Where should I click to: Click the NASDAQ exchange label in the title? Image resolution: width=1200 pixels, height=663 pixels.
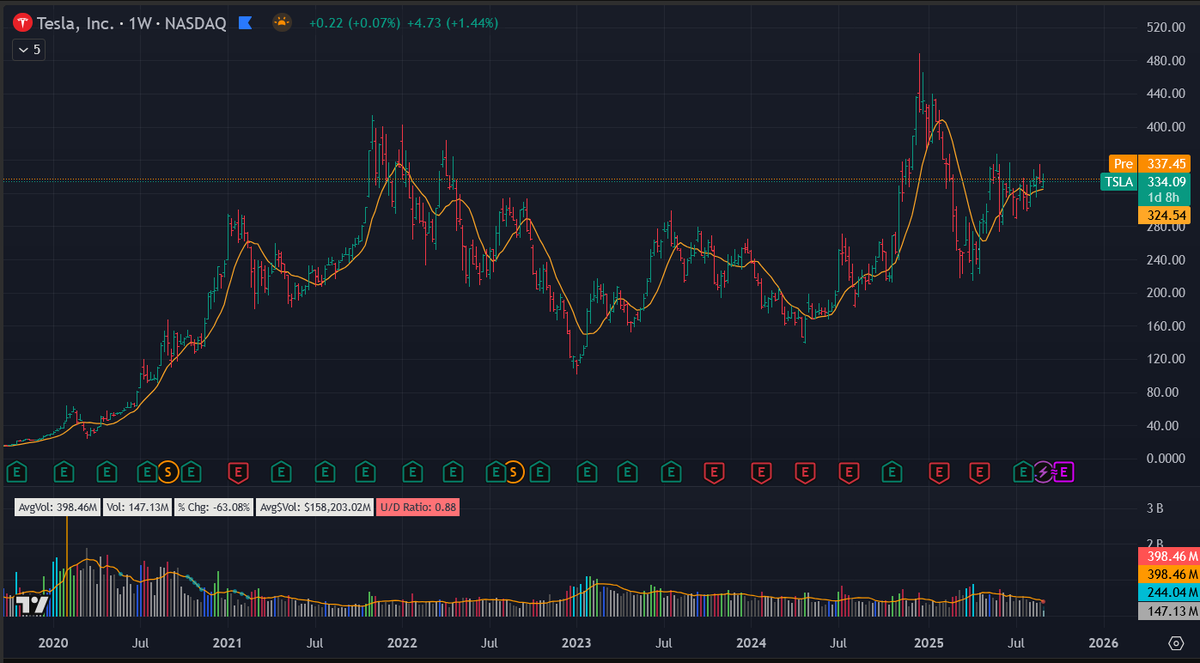pyautogui.click(x=194, y=21)
